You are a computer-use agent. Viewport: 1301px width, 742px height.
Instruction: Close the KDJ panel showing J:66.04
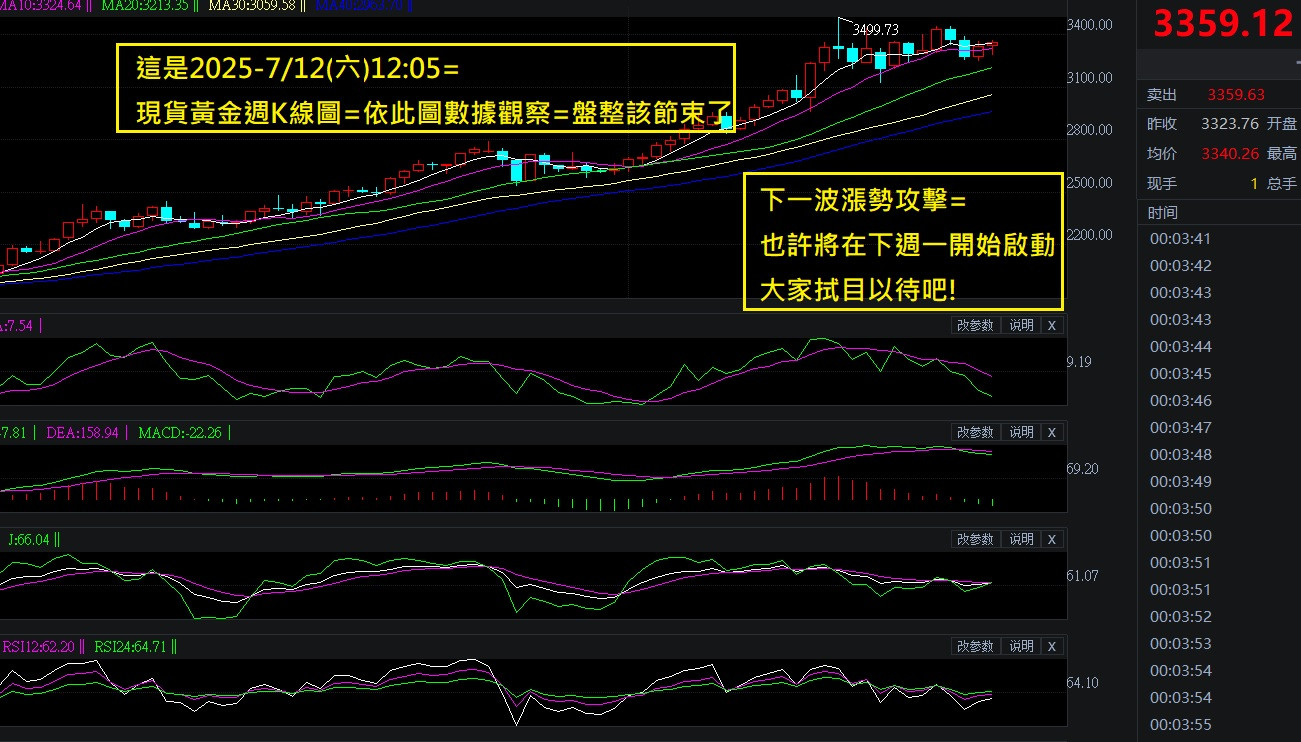pyautogui.click(x=1051, y=539)
